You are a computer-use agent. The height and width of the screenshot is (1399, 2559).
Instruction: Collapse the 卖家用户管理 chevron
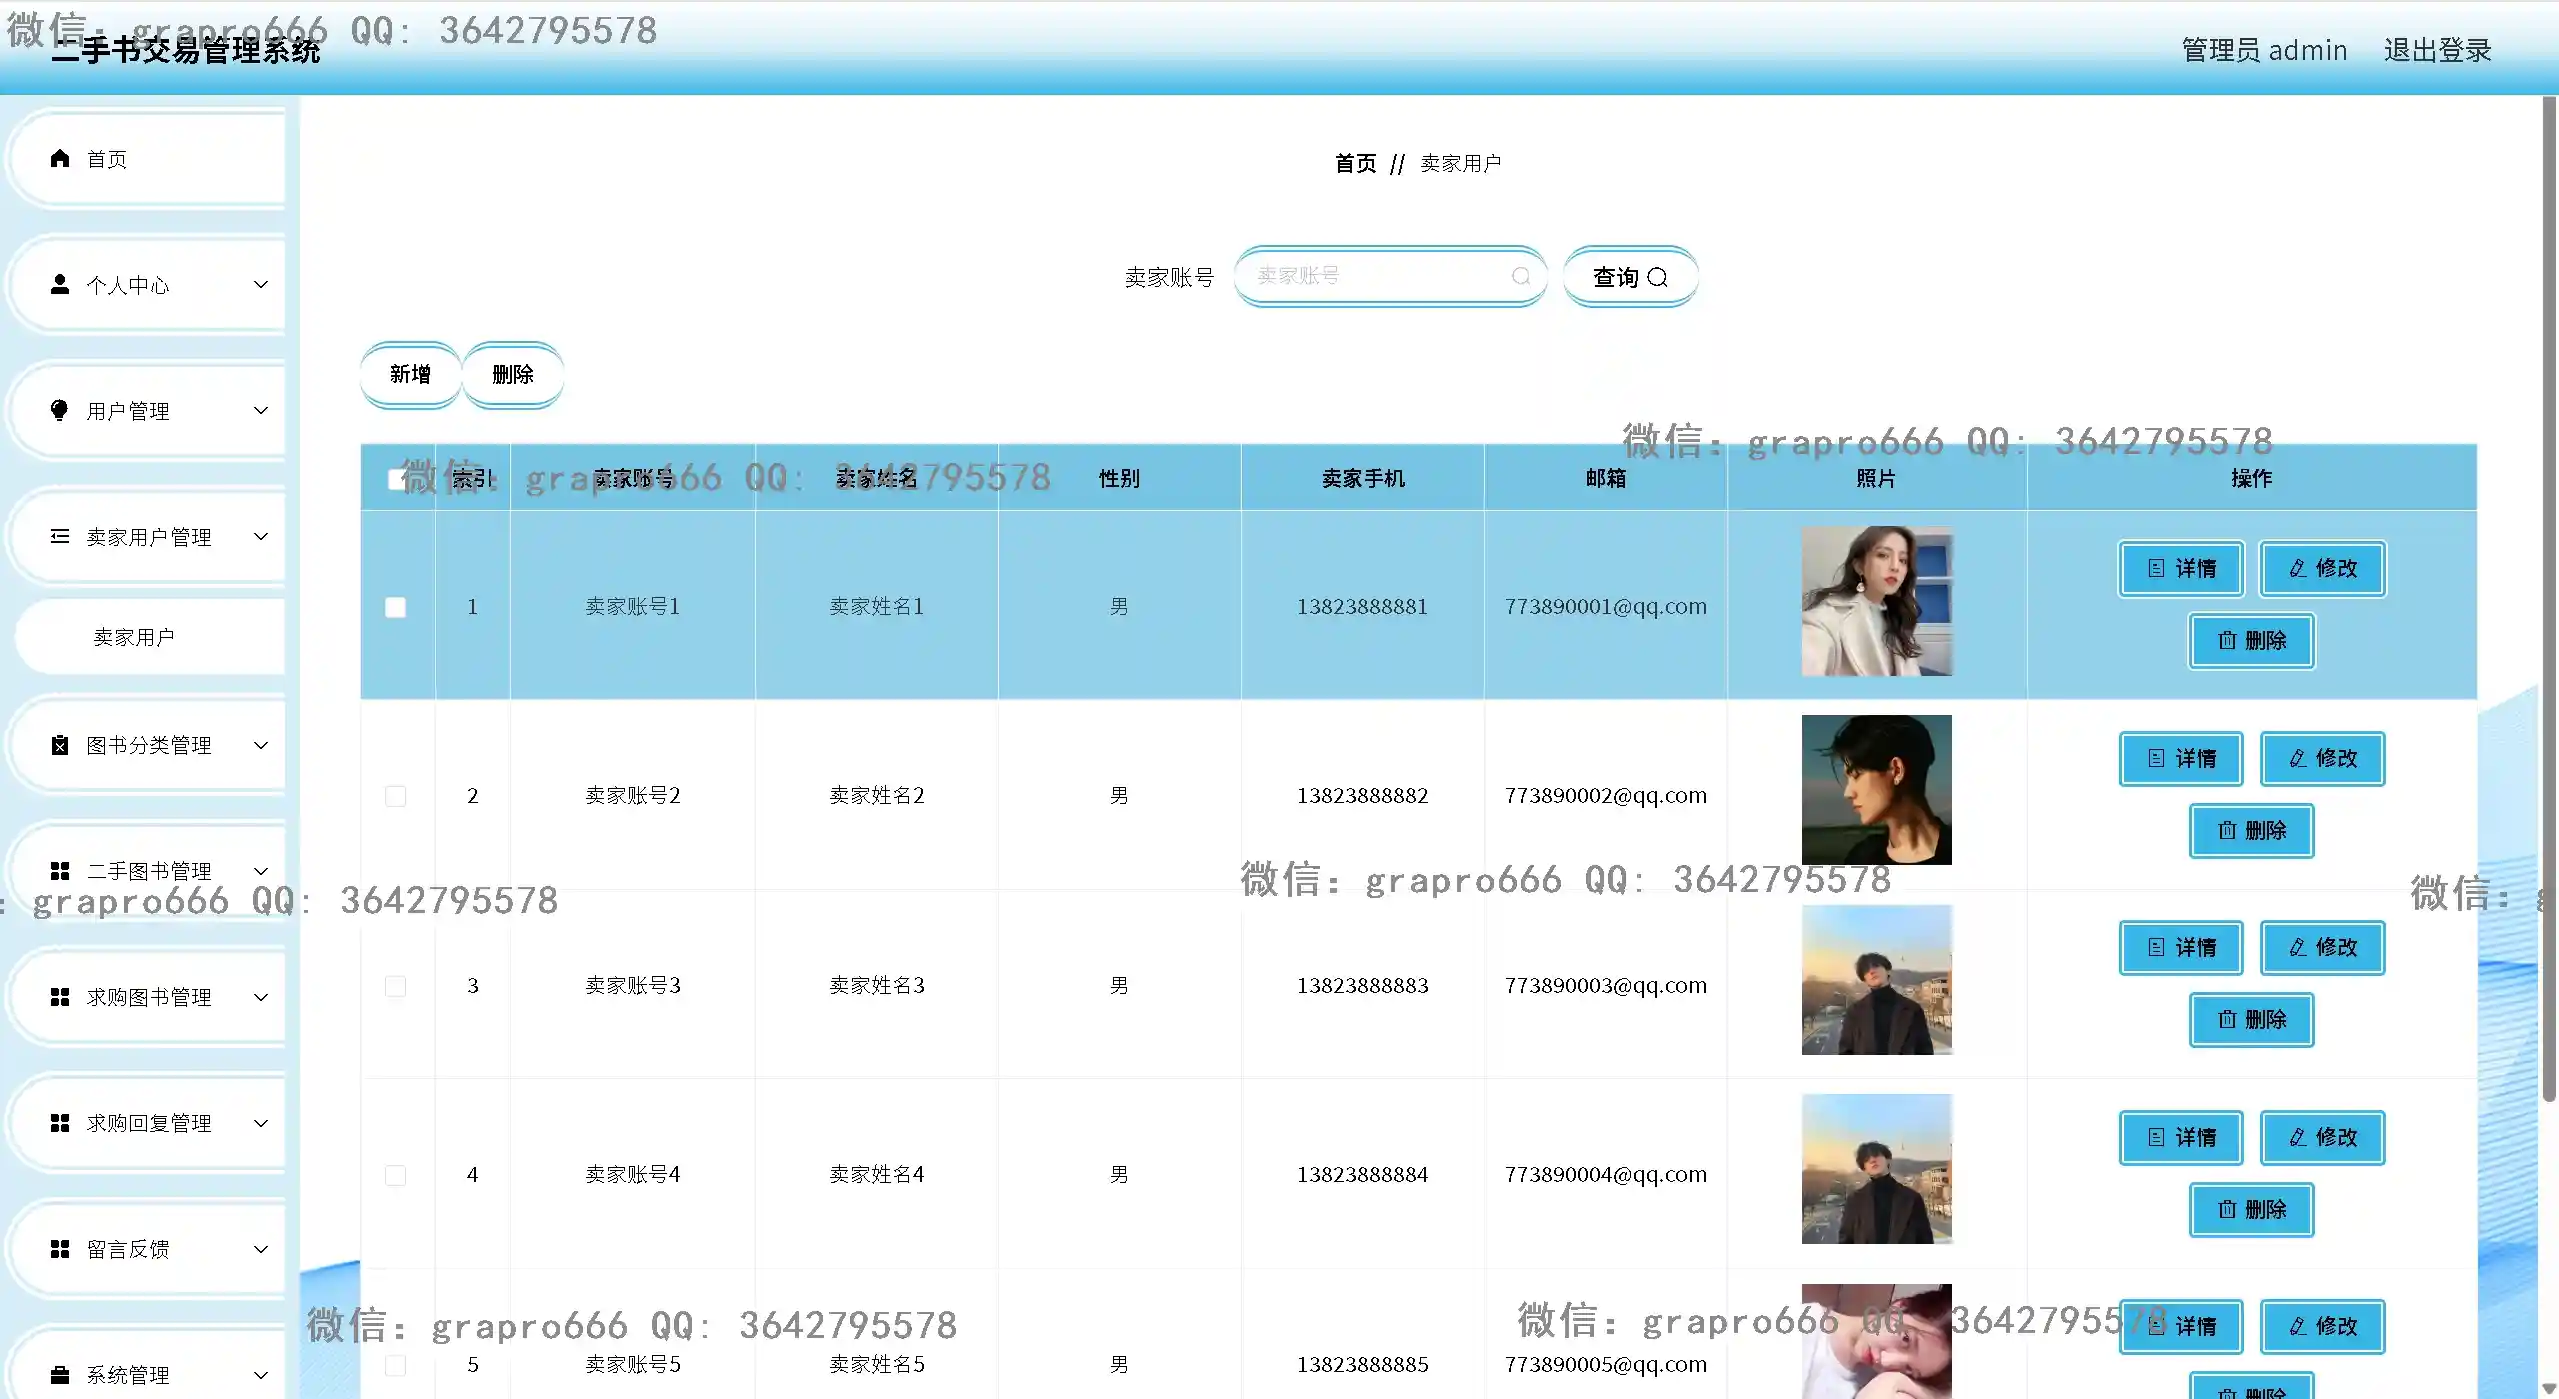(261, 537)
